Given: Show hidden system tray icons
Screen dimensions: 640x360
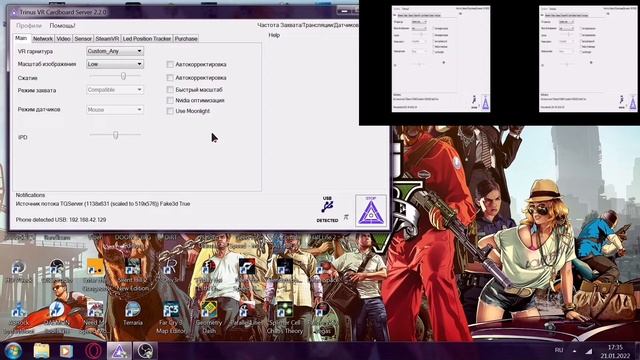Looking at the screenshot, I should pos(574,351).
